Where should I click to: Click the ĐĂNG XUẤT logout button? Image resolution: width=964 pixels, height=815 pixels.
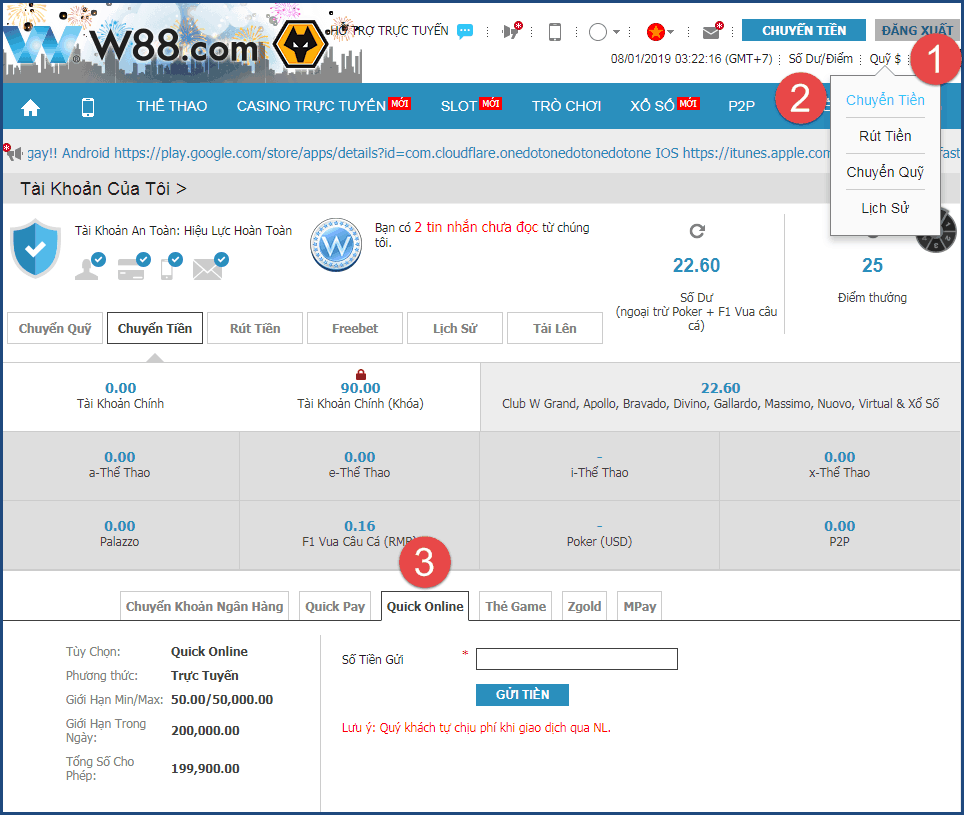(917, 30)
